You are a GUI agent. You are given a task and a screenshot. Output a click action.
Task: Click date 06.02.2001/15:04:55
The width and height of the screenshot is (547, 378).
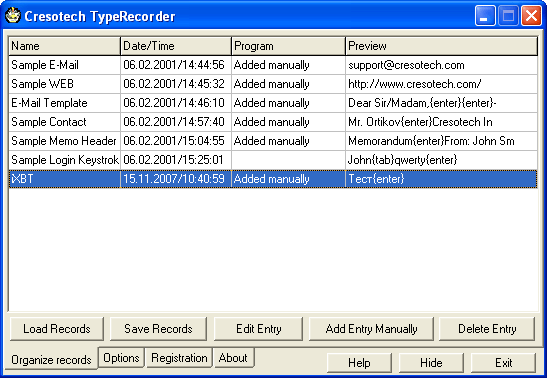[x=174, y=141]
